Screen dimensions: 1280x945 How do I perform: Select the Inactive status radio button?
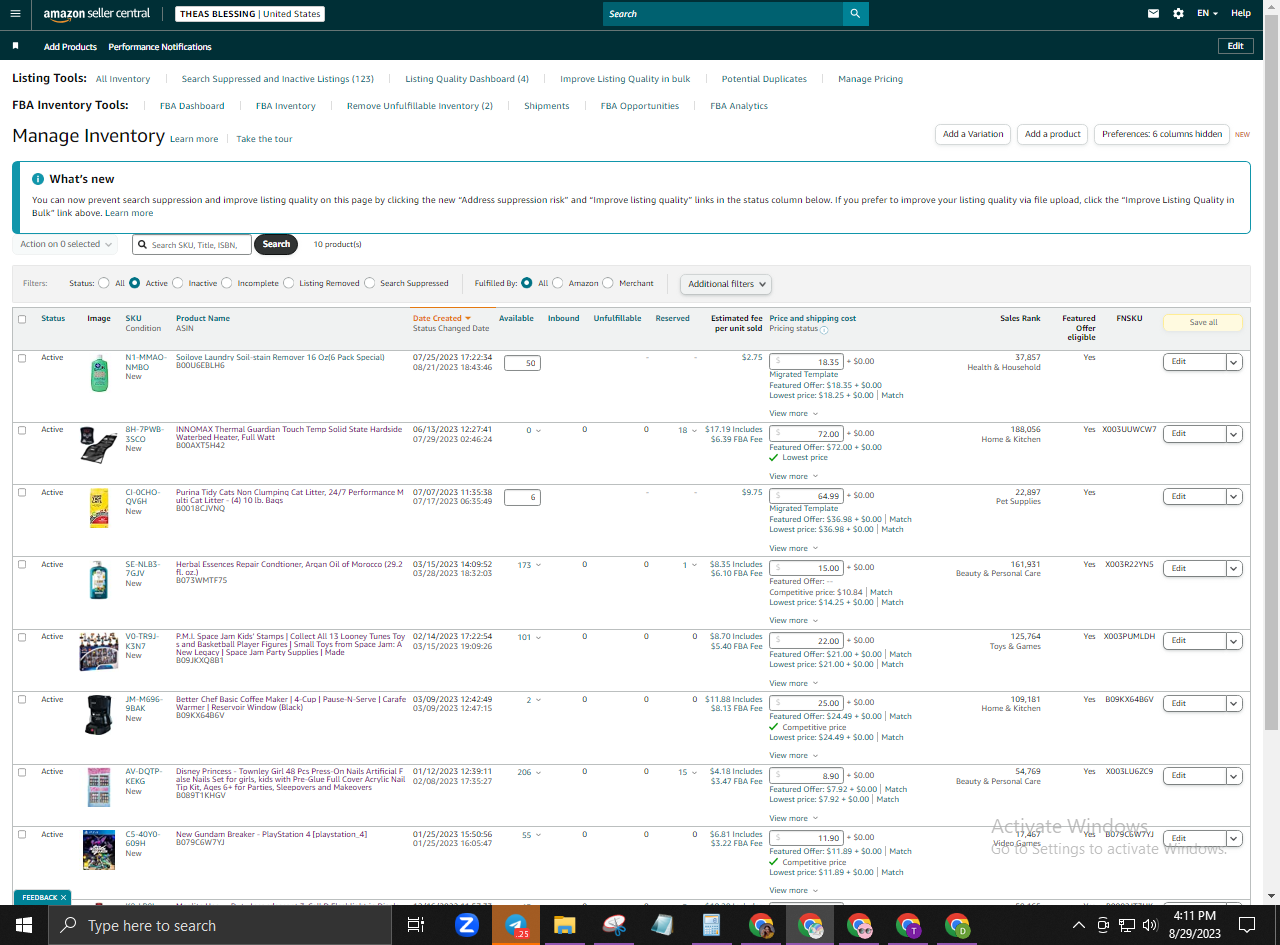178,283
